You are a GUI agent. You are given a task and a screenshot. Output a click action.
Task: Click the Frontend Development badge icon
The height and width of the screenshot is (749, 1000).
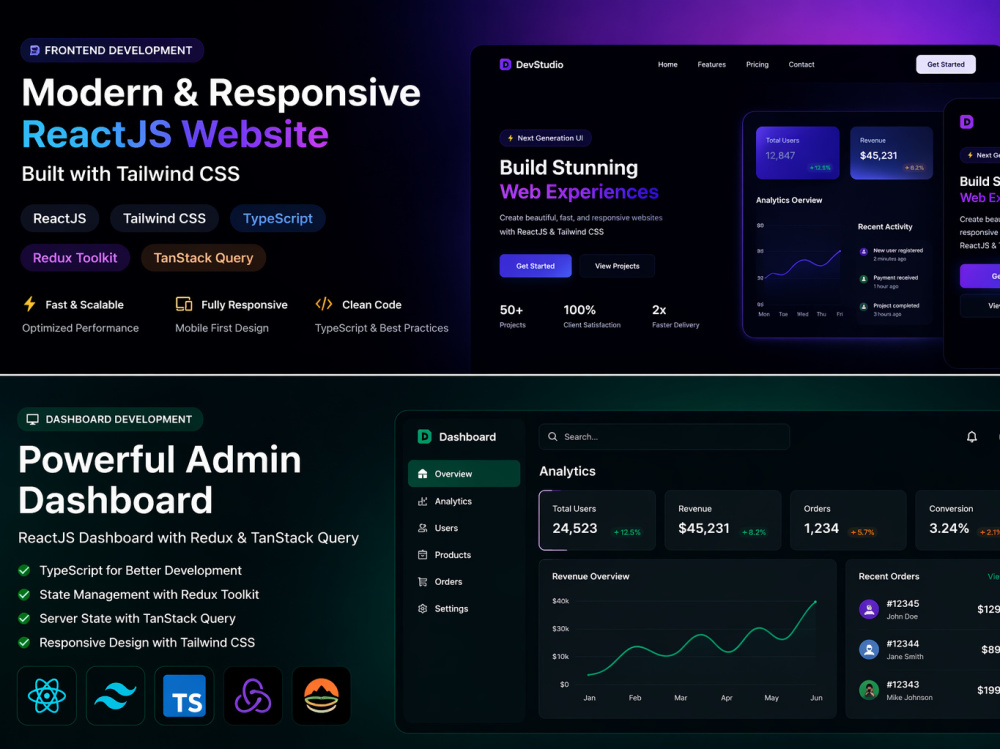click(x=34, y=50)
